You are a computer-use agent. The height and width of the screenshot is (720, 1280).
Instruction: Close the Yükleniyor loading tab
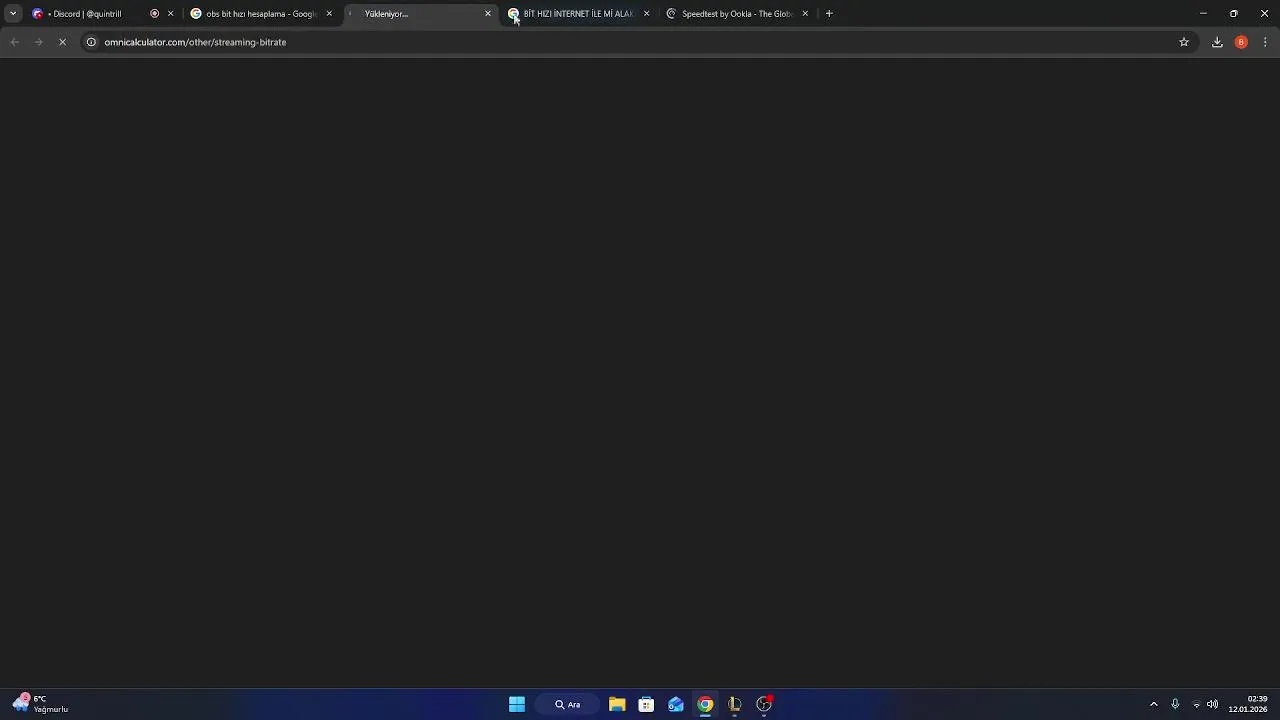click(x=488, y=14)
